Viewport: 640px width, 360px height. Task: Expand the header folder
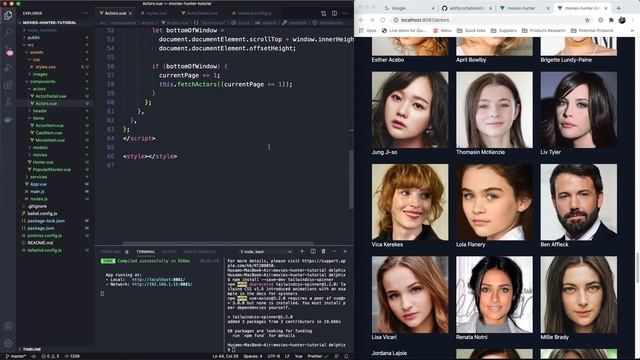click(40, 111)
